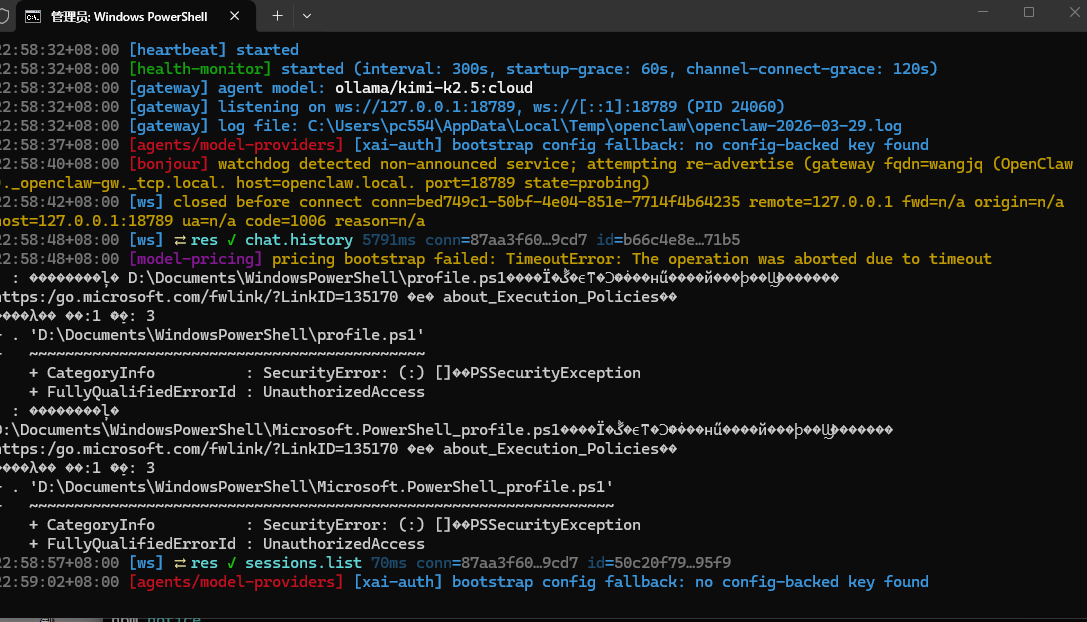Close the terminal window
The height and width of the screenshot is (622, 1087).
[1074, 12]
